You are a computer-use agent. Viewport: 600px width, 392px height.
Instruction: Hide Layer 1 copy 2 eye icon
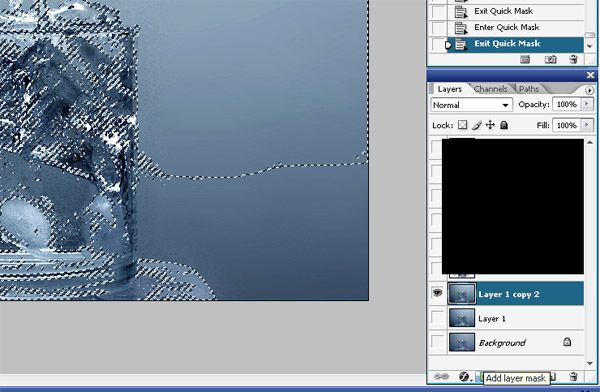[x=437, y=294]
